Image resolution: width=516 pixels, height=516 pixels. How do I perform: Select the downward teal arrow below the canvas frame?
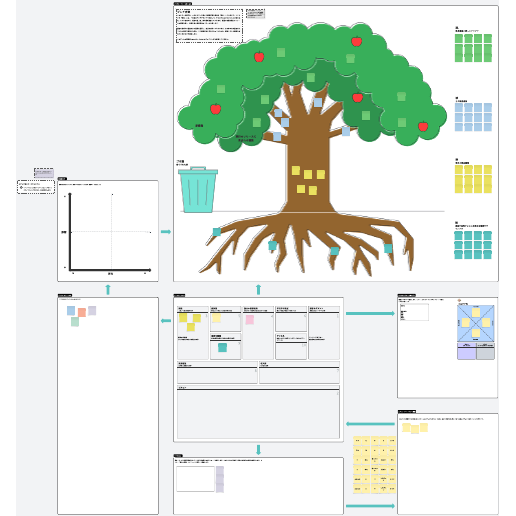click(x=258, y=450)
